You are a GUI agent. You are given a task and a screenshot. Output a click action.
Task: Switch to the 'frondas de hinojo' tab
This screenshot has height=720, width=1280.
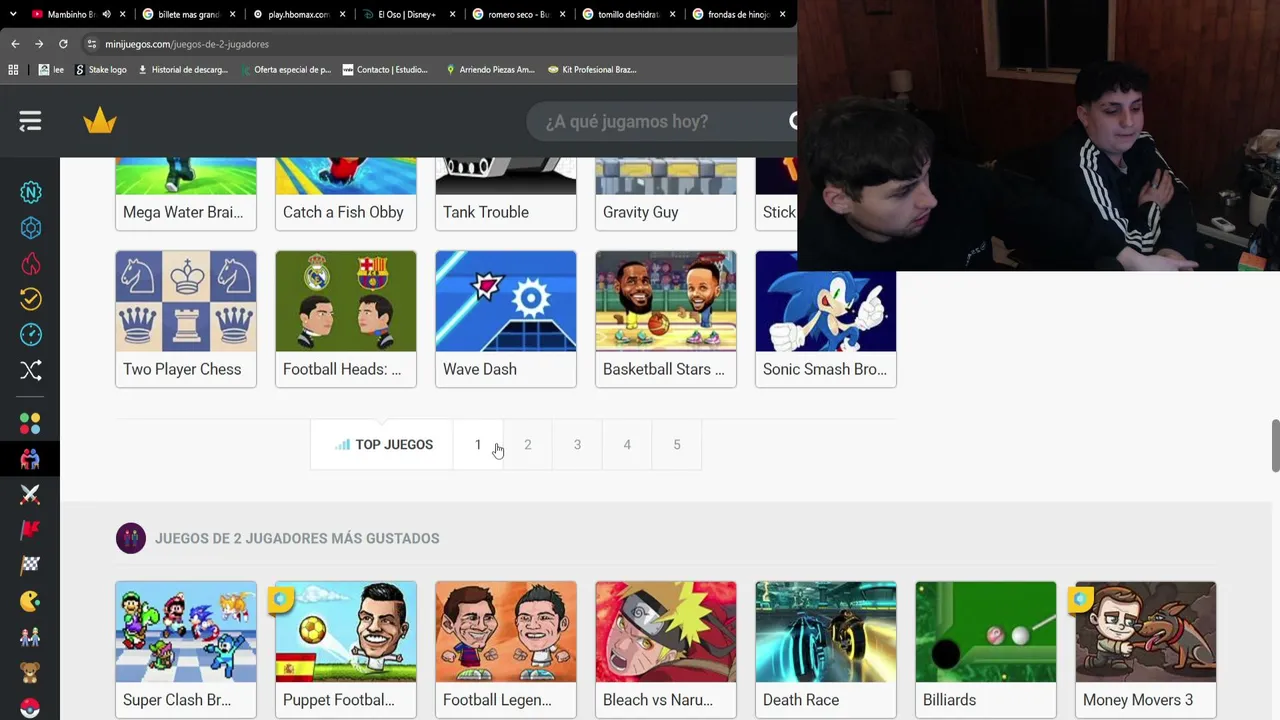coord(738,14)
